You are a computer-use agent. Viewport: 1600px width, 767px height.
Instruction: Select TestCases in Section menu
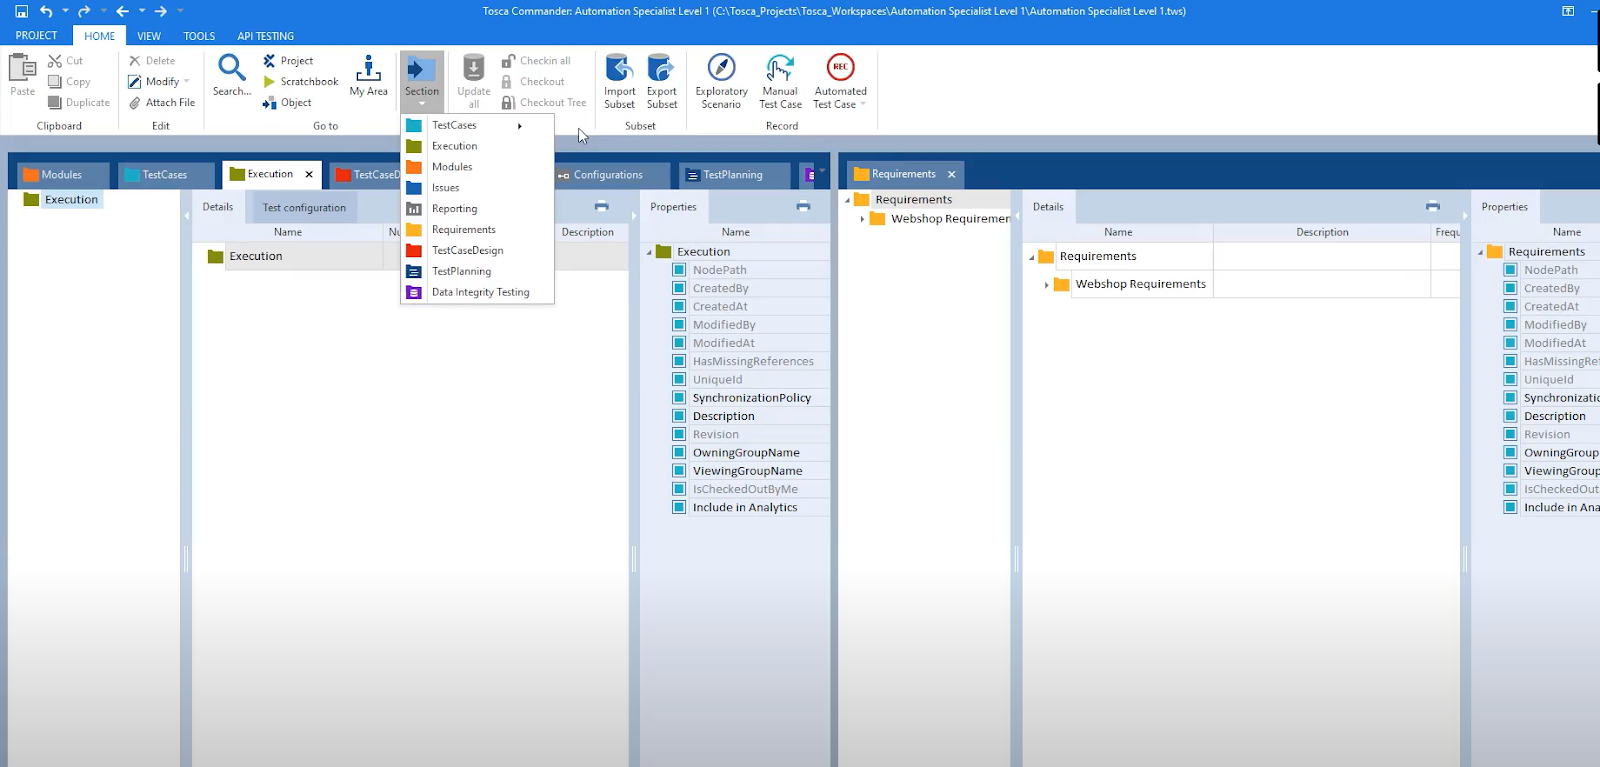477,125
